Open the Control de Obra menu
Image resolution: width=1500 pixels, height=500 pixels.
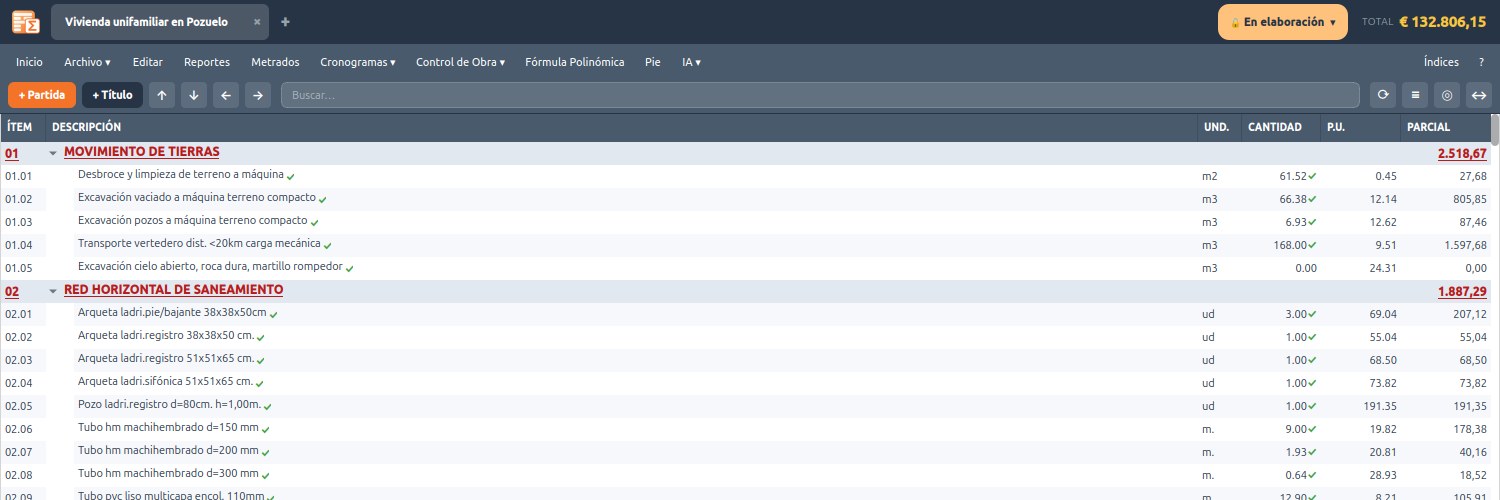click(x=460, y=62)
